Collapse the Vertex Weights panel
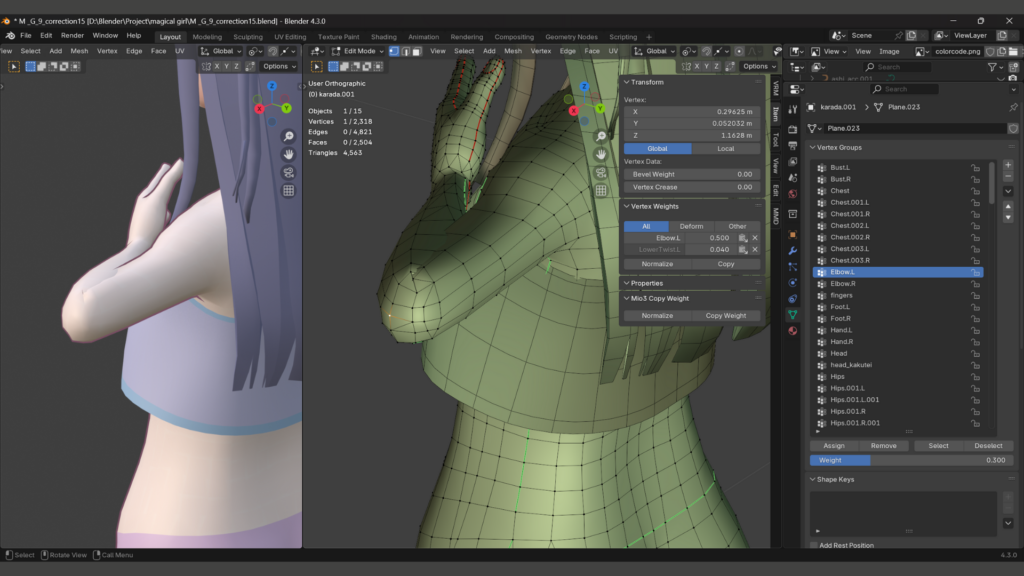1024x576 pixels. click(626, 206)
